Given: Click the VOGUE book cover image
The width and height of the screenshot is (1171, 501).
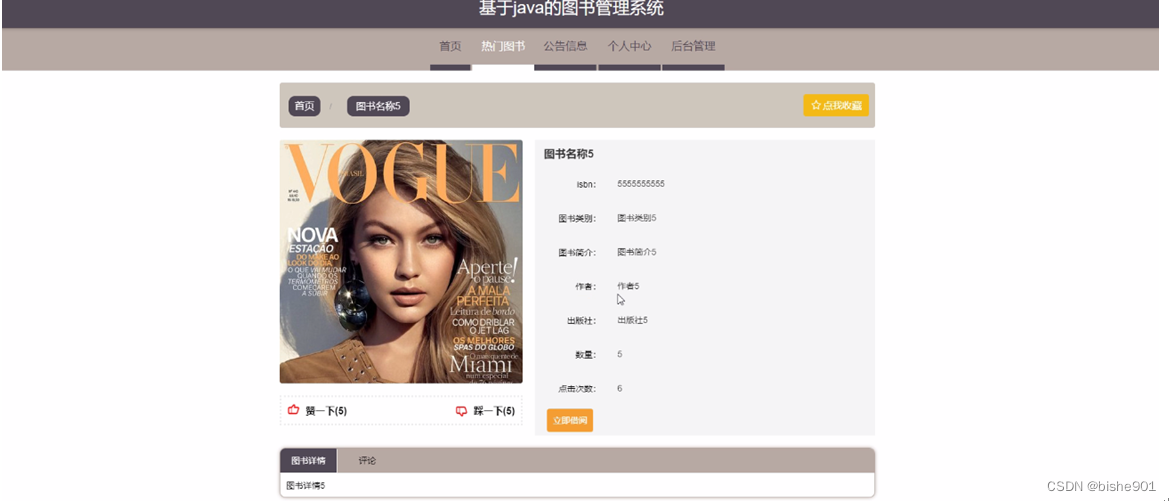Looking at the screenshot, I should coord(401,261).
